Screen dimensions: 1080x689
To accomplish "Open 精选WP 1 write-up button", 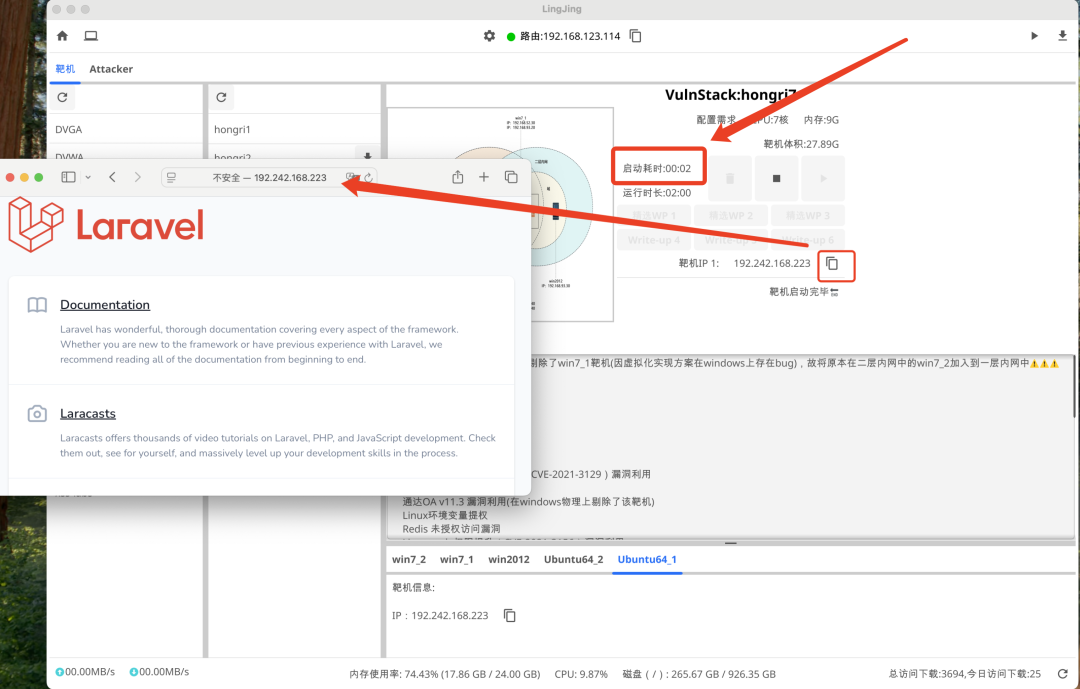I will pyautogui.click(x=654, y=216).
